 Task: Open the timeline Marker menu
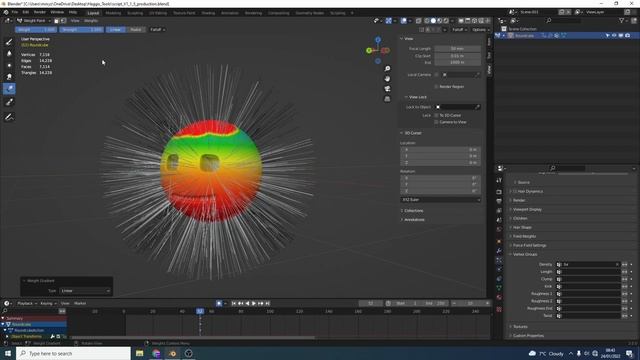click(80, 303)
